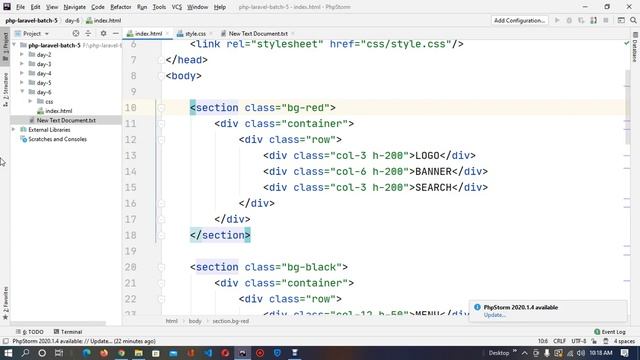Open PhpStorm taskbar icon

pyautogui.click(x=242, y=353)
